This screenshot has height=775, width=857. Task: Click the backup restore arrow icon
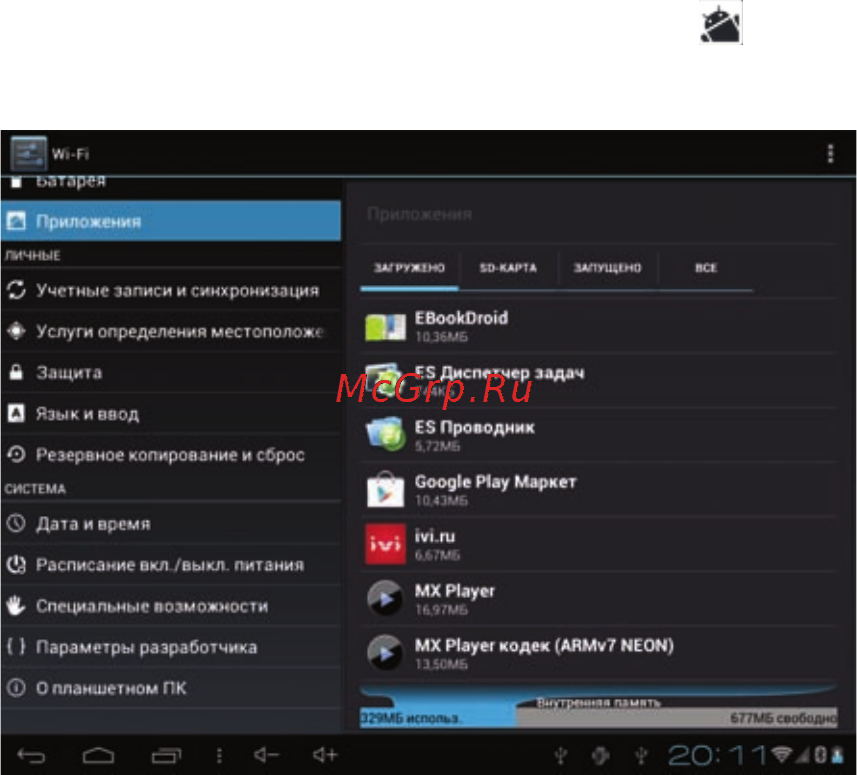pyautogui.click(x=16, y=455)
